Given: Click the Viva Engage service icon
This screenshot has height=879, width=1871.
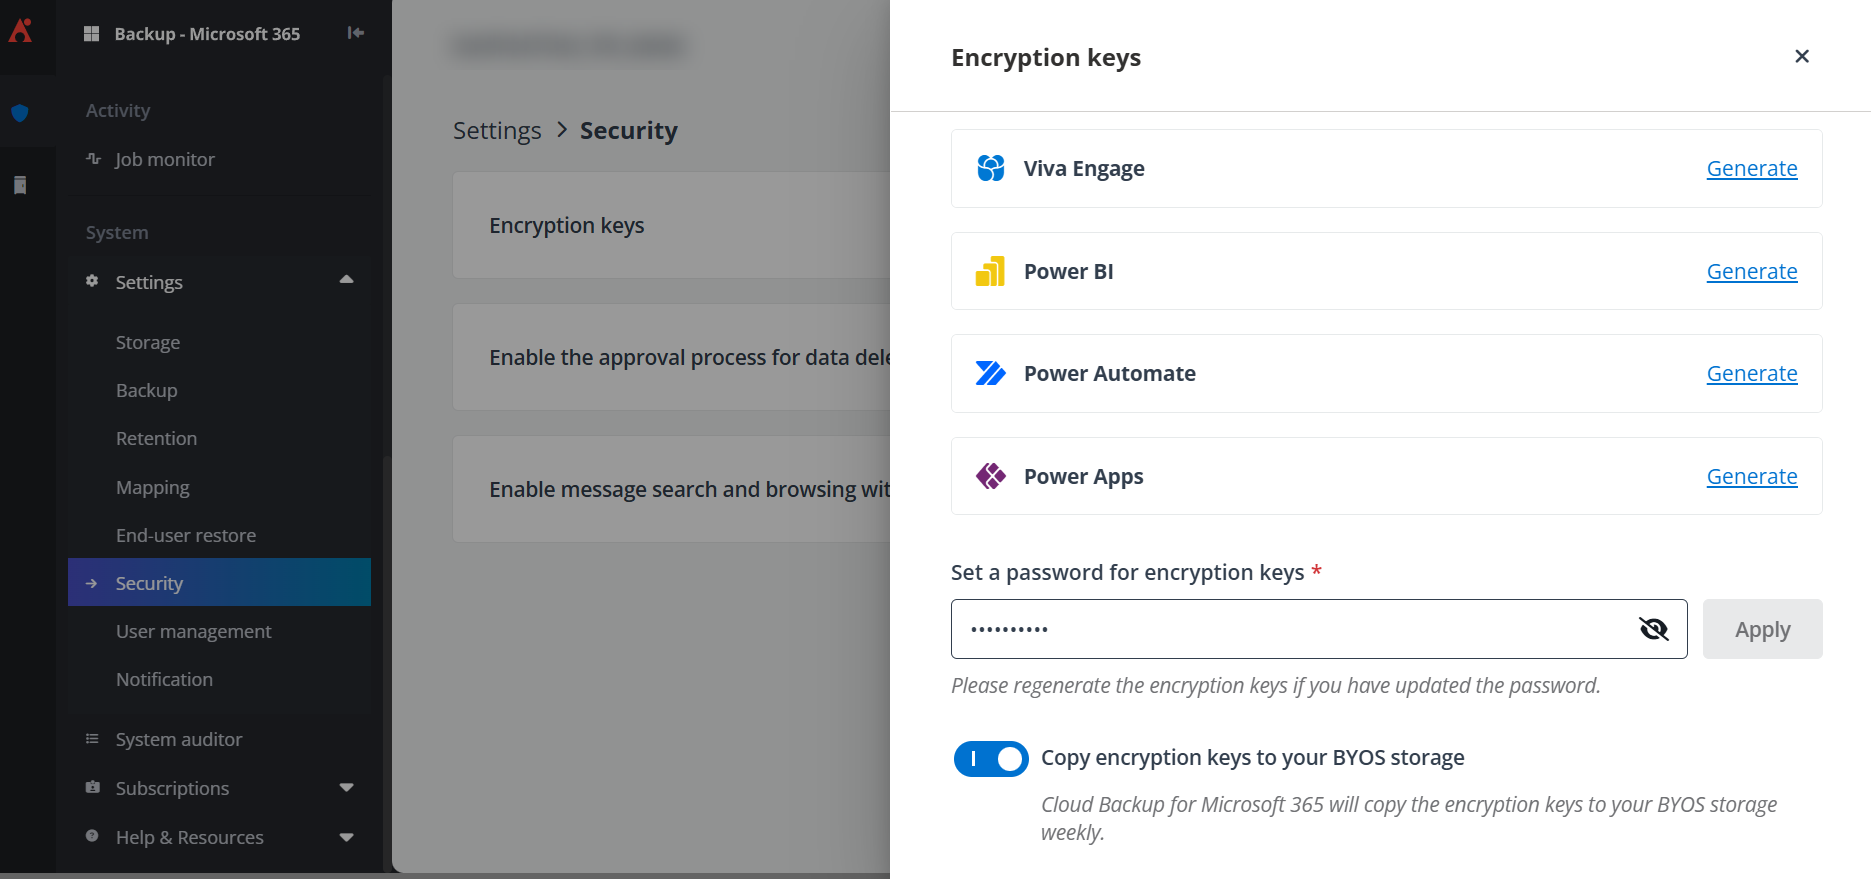Looking at the screenshot, I should click(990, 168).
